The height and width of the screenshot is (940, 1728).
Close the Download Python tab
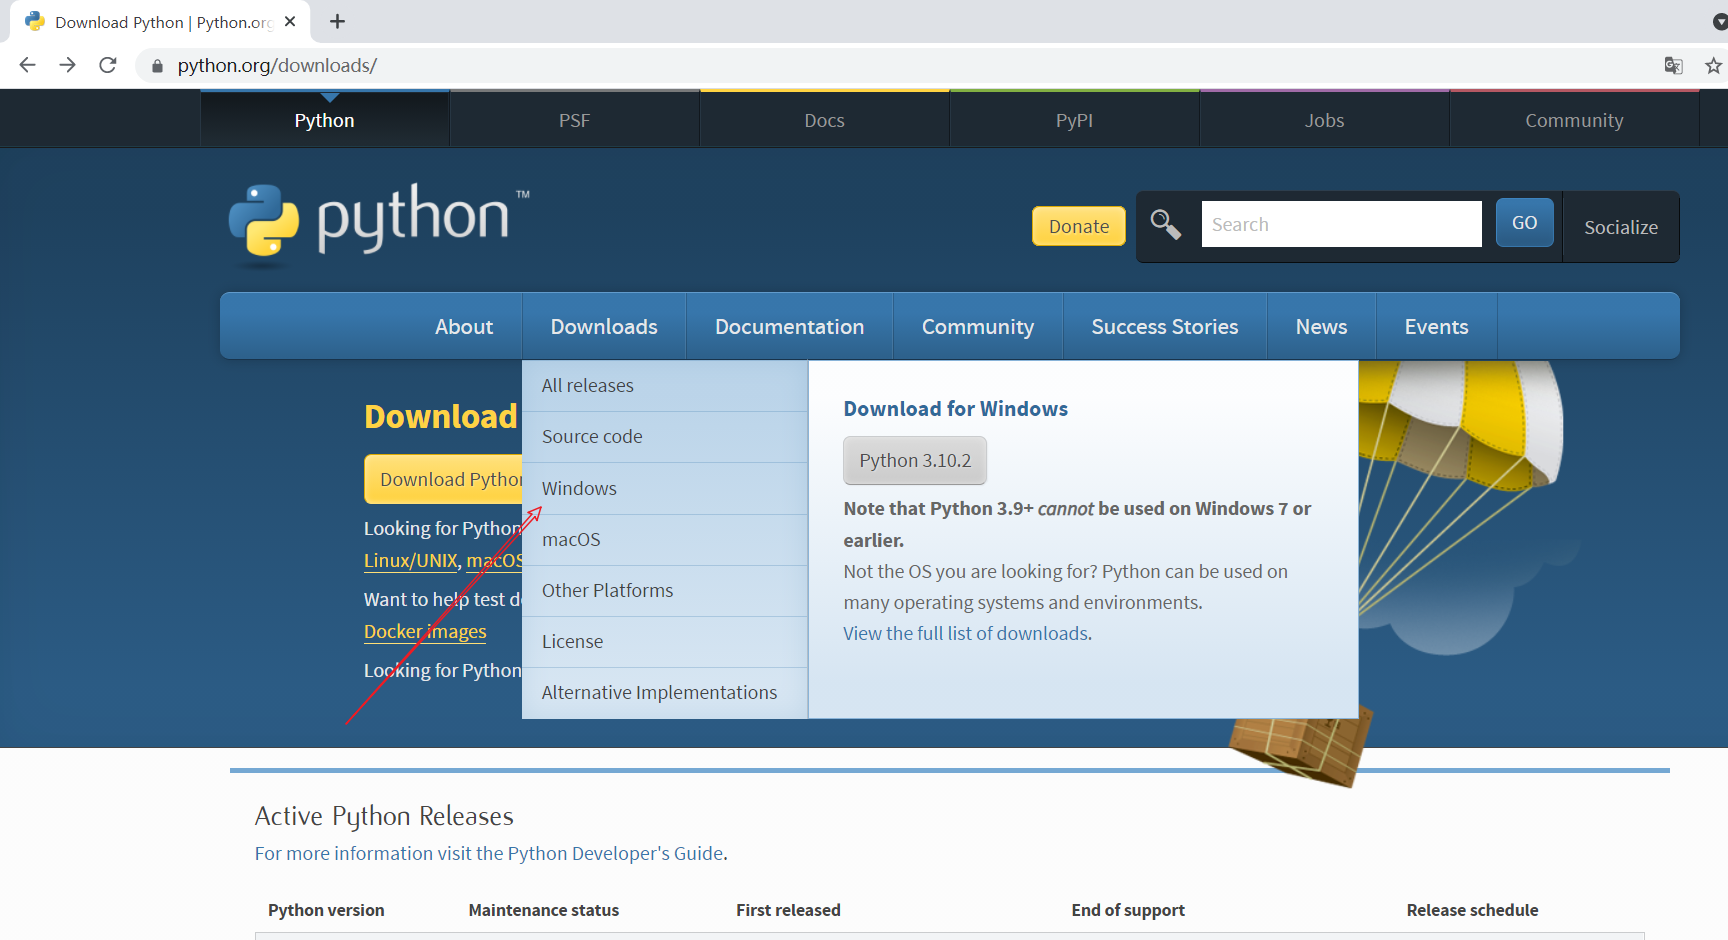(x=290, y=21)
